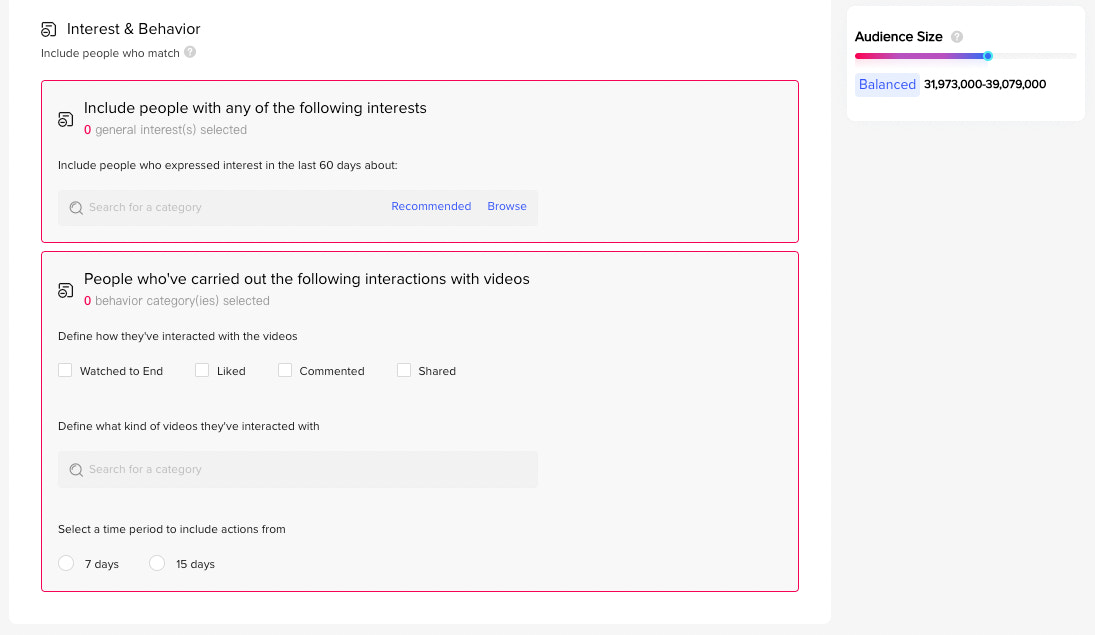1095x635 pixels.
Task: Select the 15 days radio button
Action: 157,563
